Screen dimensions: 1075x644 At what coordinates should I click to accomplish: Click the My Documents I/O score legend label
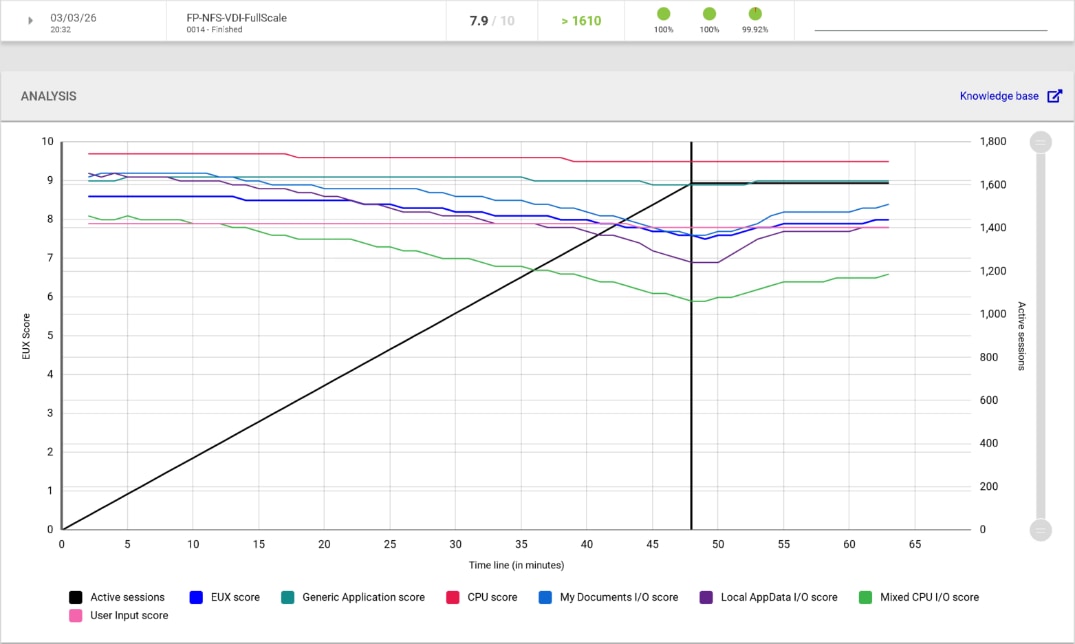(619, 597)
